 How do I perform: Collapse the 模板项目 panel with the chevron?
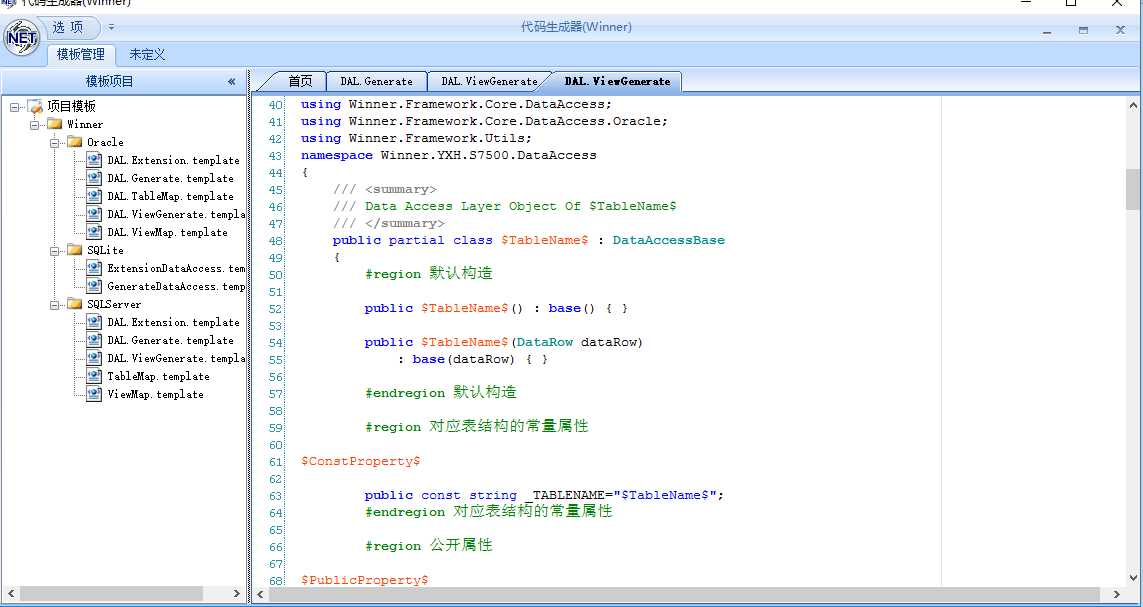pos(232,82)
